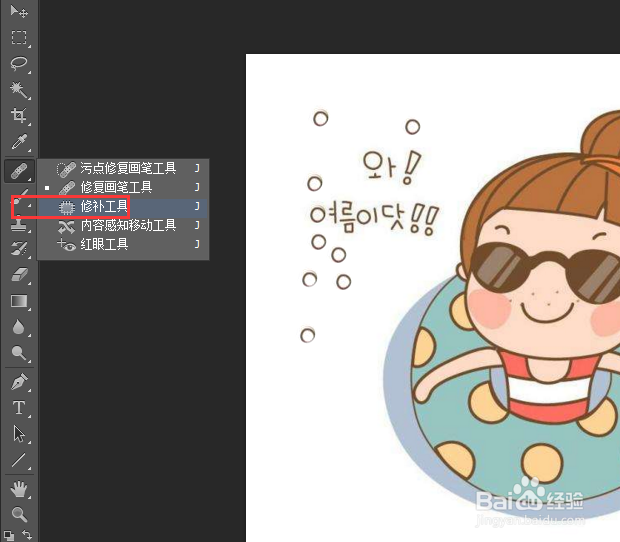Select the Path Selection arrow tool
620x542 pixels.
click(19, 434)
